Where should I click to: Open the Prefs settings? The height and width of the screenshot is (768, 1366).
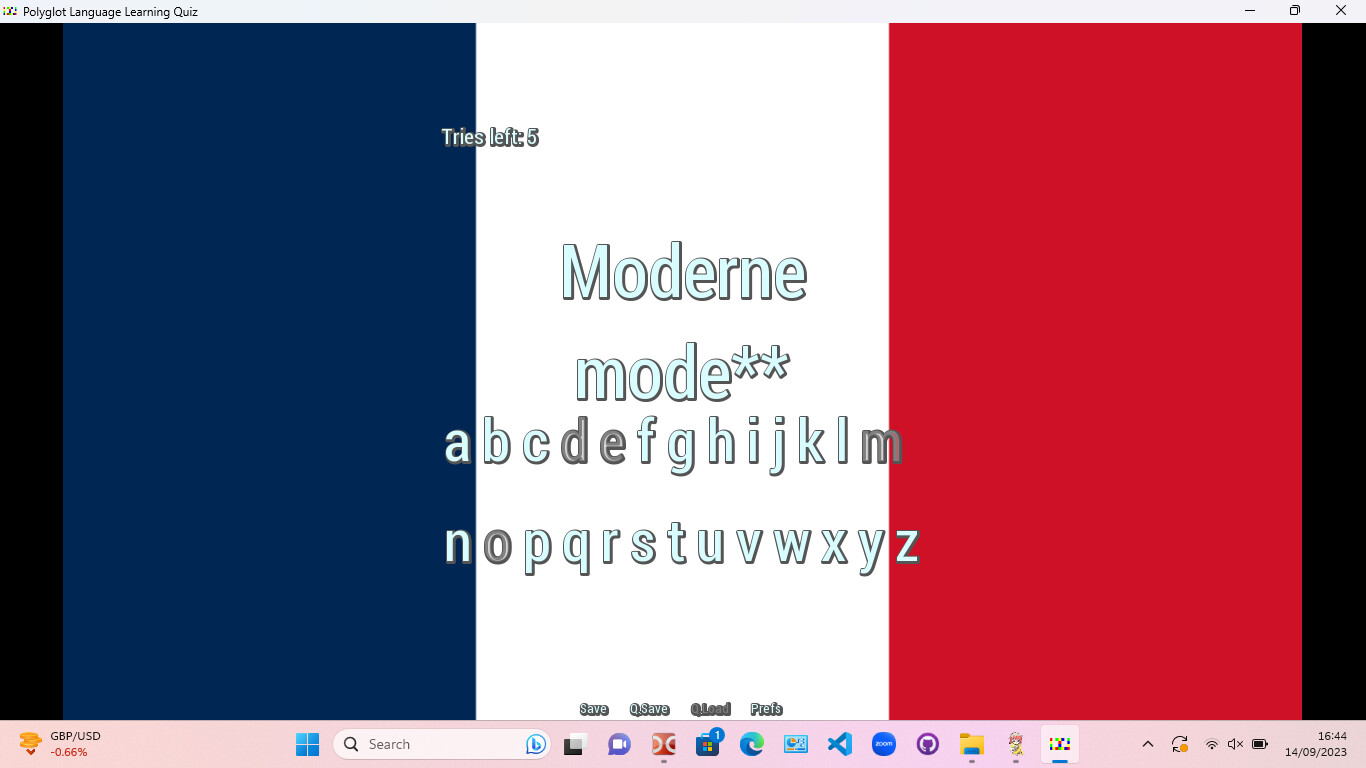[766, 708]
